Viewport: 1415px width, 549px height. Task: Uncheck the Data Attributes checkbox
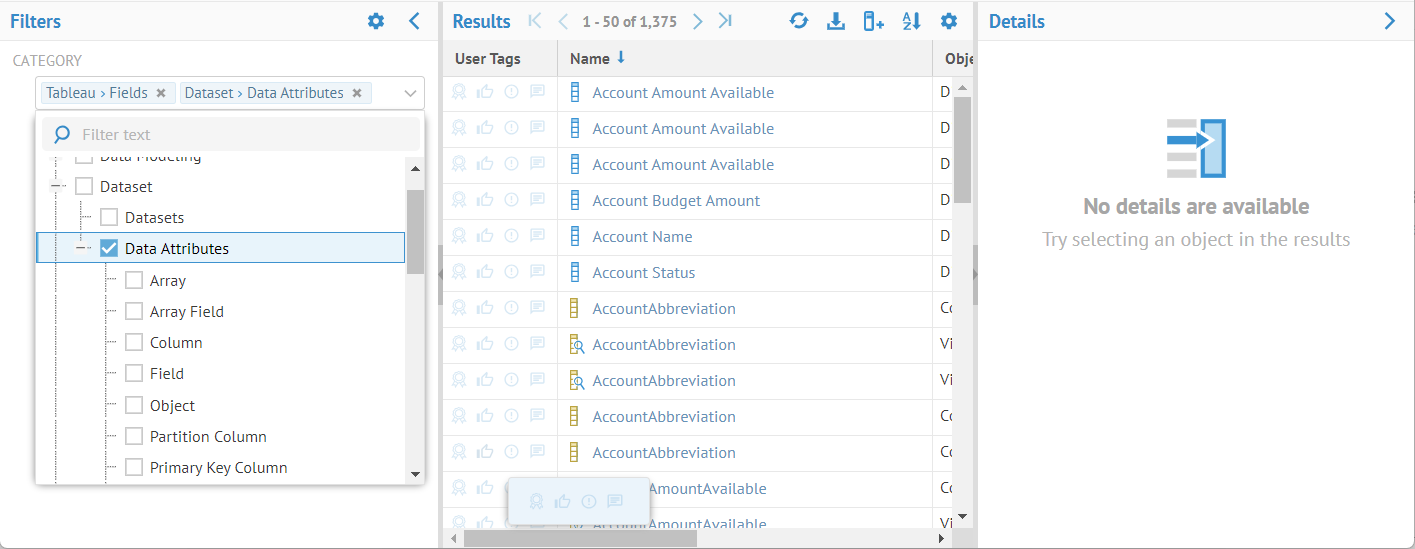click(109, 248)
